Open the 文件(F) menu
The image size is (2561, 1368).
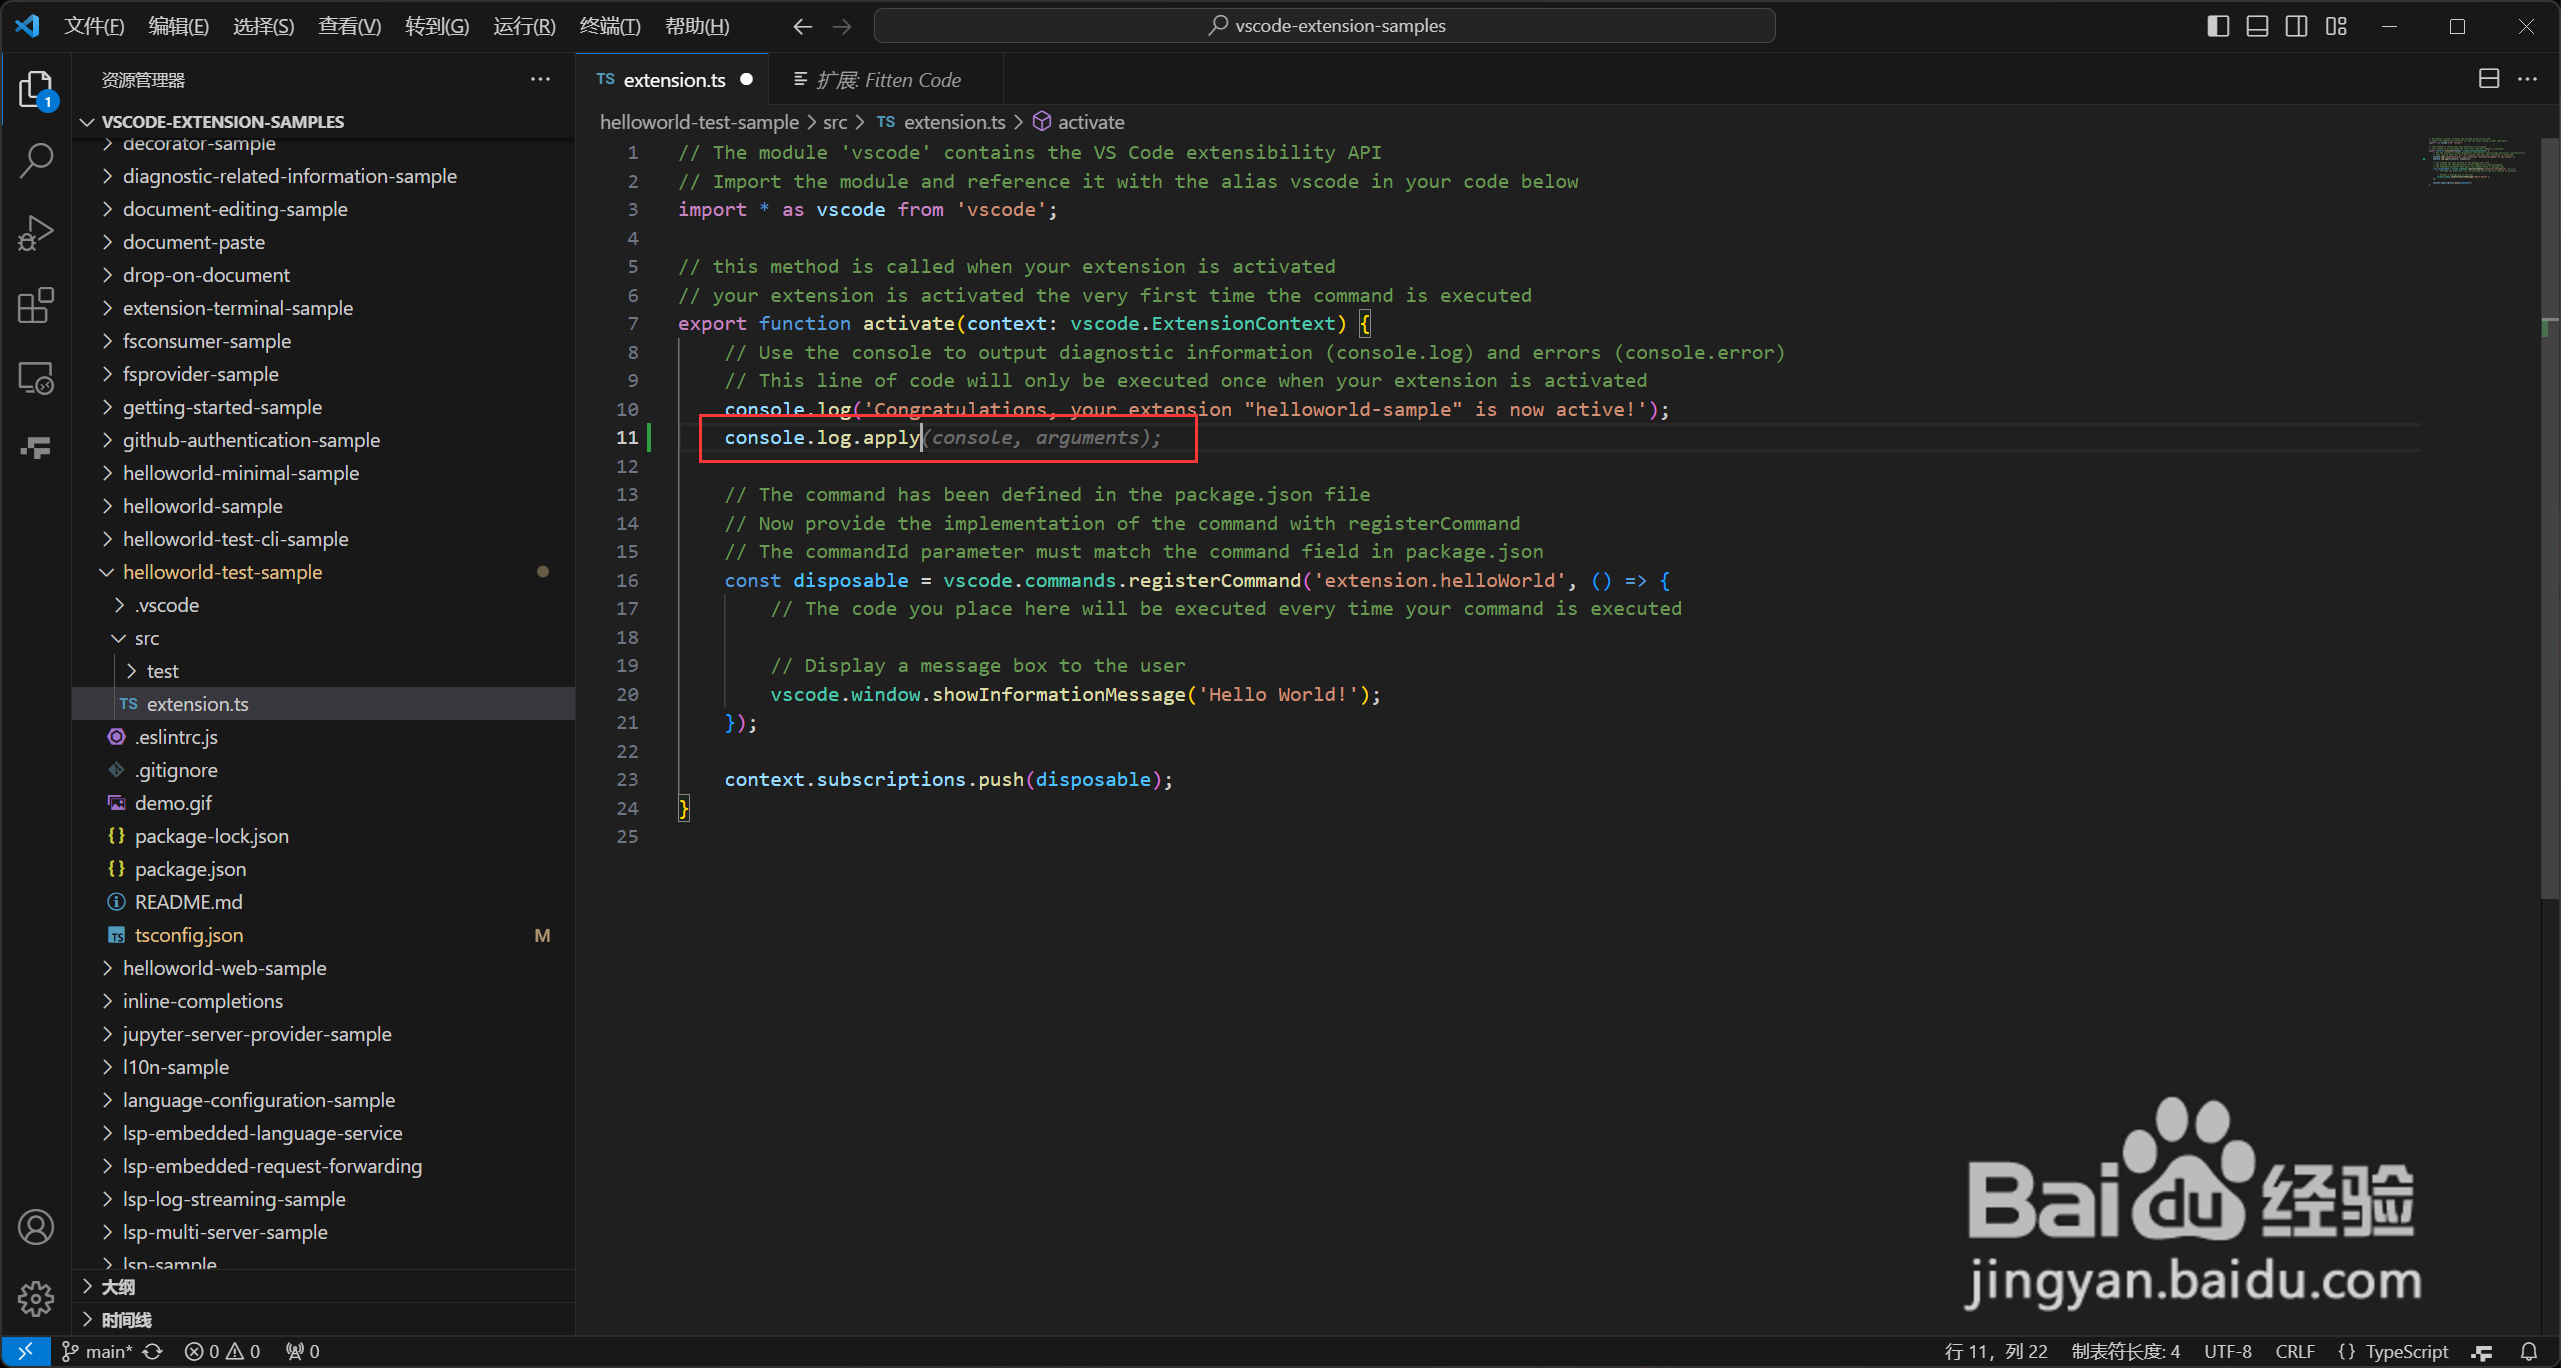94,26
